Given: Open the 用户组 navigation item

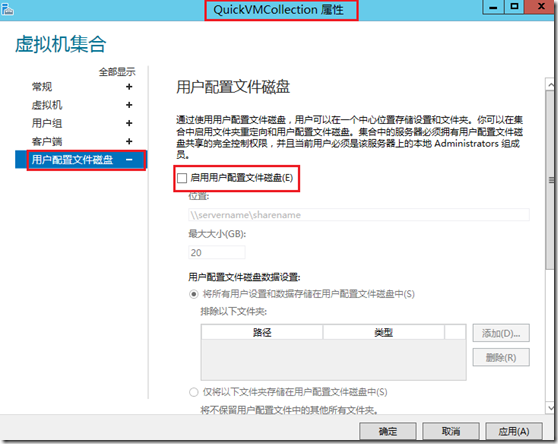Looking at the screenshot, I should pos(47,123).
